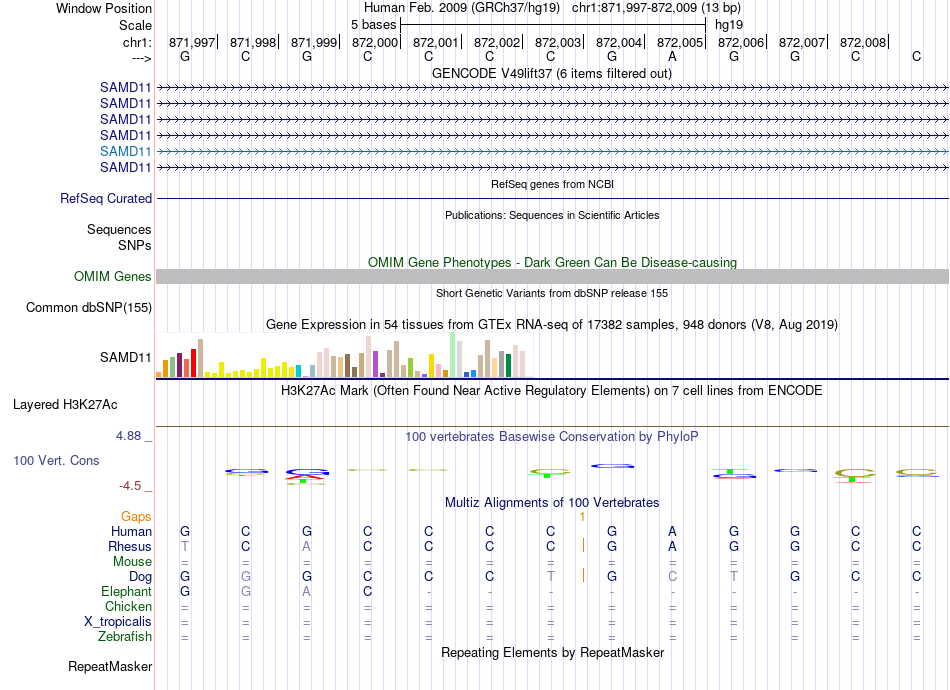Click the tallest light green GTEx expression bar
This screenshot has height=690, width=950.
tap(453, 355)
